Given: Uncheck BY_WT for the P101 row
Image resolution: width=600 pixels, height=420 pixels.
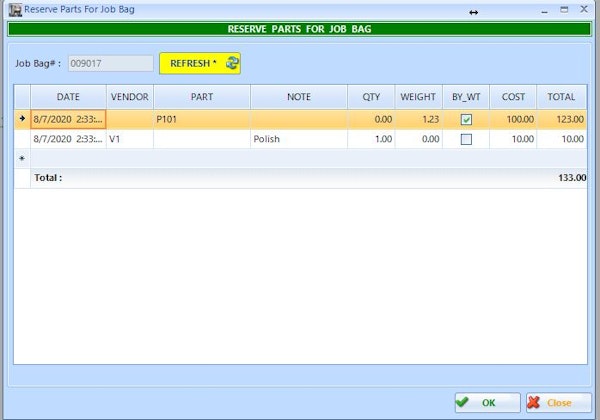Looking at the screenshot, I should pyautogui.click(x=466, y=120).
